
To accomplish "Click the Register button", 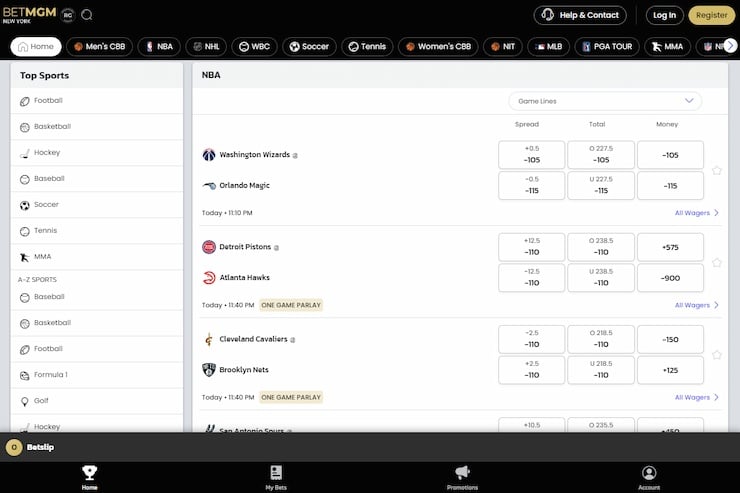I will point(712,15).
